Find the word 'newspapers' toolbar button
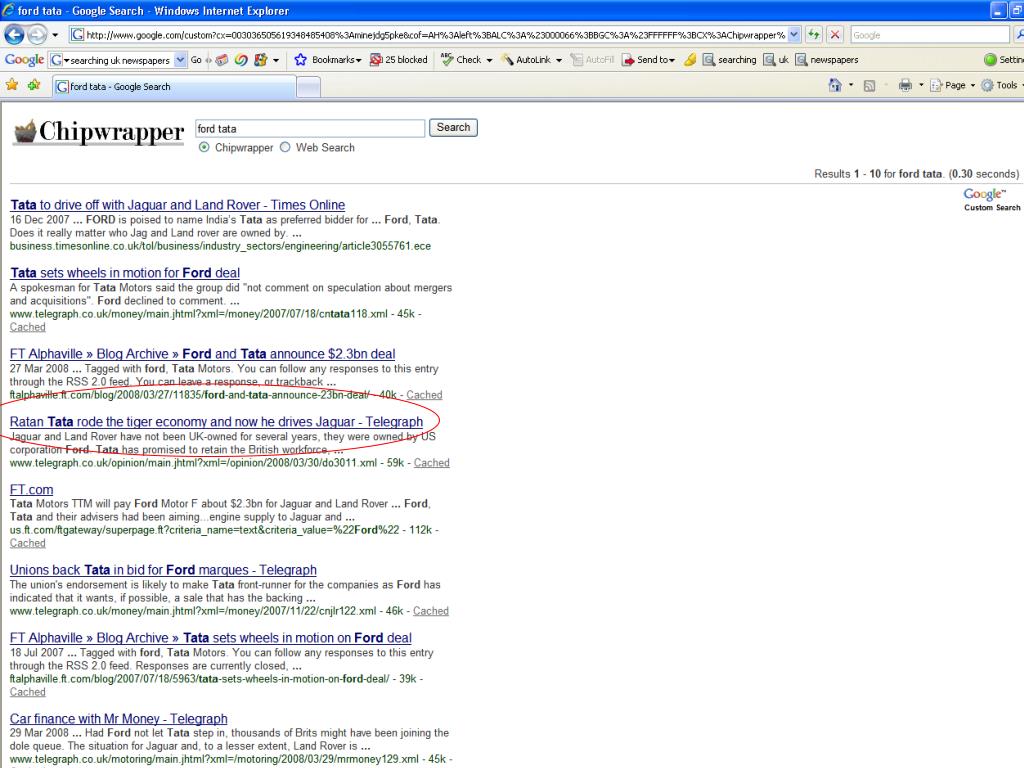 click(827, 59)
